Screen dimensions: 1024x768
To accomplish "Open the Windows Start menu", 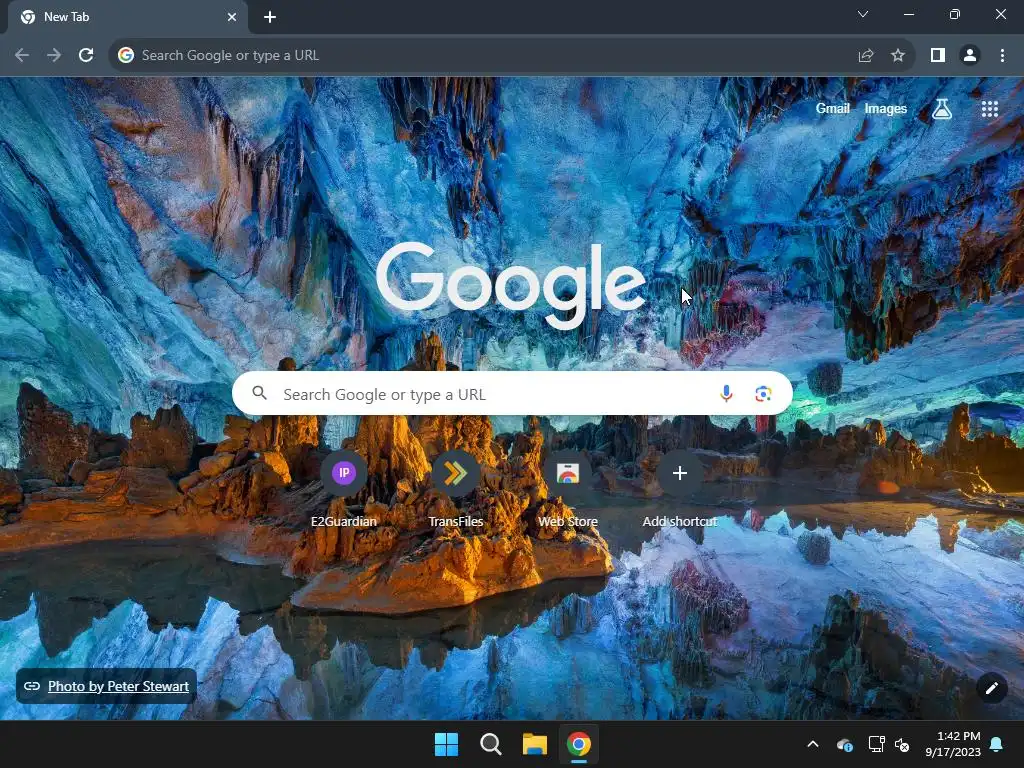I will tap(447, 744).
